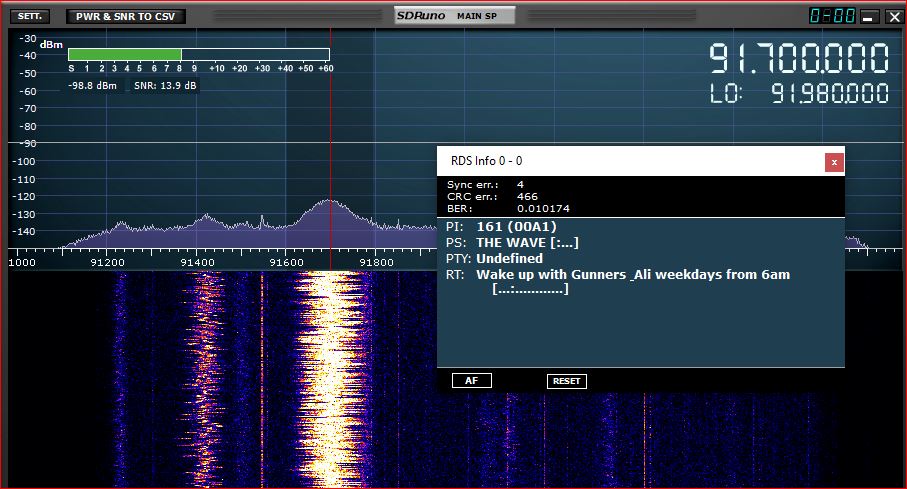907x489 pixels.
Task: Click the bright waterfall signal at 91700
Action: [x=331, y=379]
